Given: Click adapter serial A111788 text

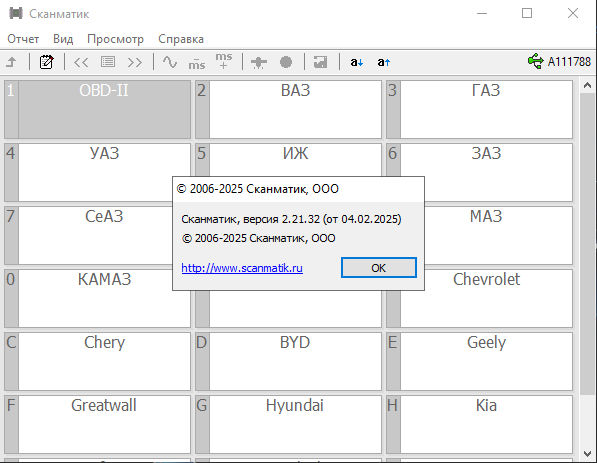Looking at the screenshot, I should pyautogui.click(x=569, y=62).
